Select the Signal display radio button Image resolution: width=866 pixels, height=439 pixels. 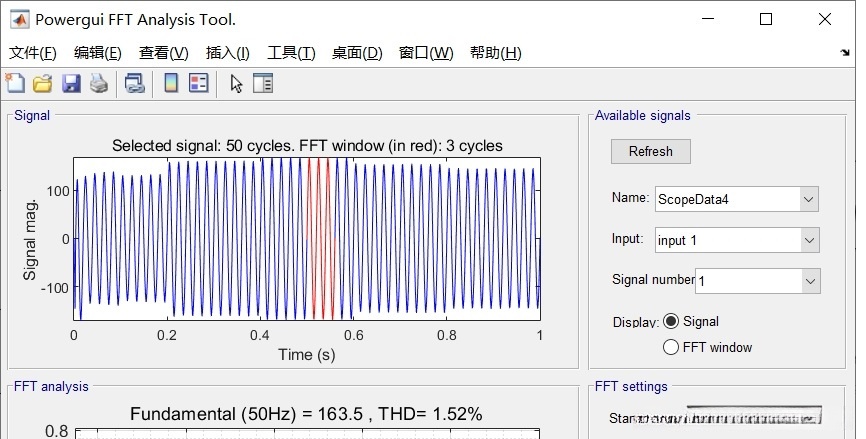tap(670, 321)
